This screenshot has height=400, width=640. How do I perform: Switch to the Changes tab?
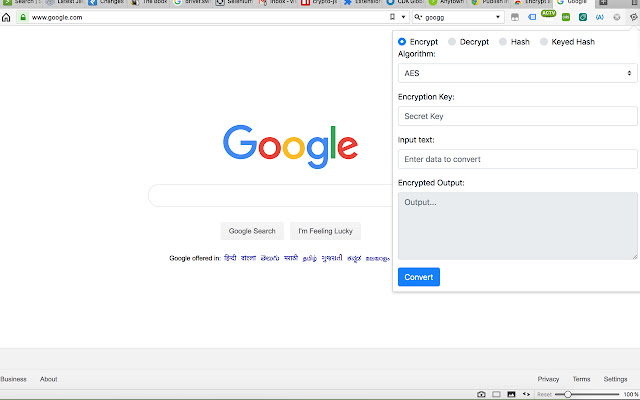click(107, 2)
